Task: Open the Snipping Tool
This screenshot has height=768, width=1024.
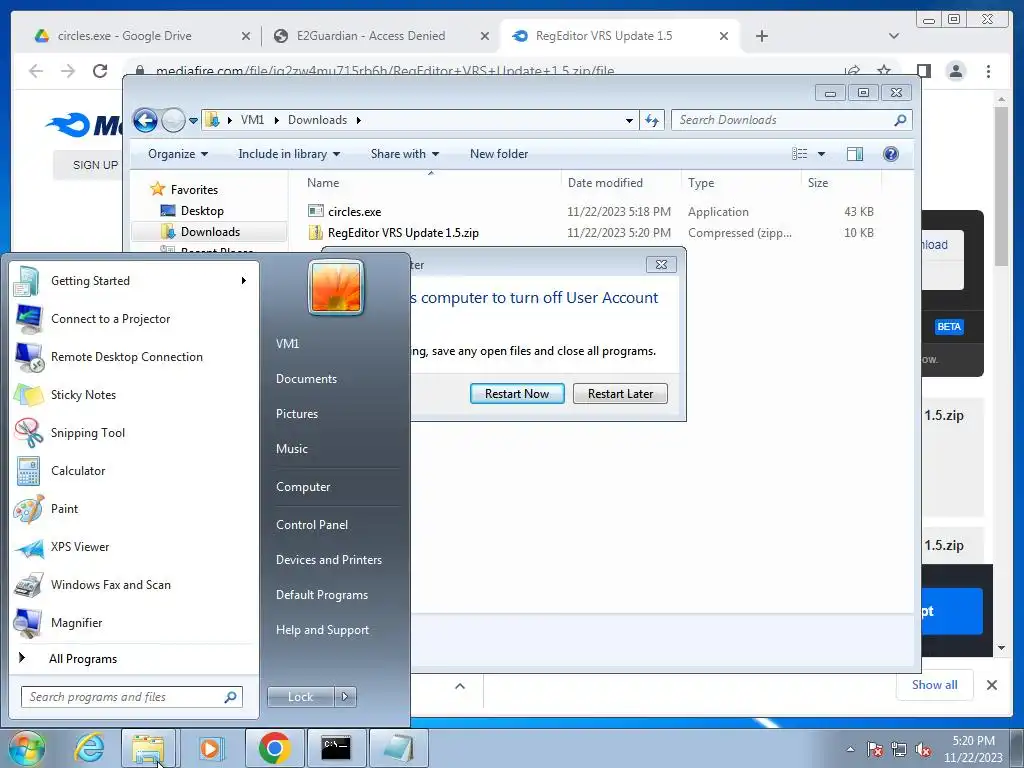Action: coord(134,432)
